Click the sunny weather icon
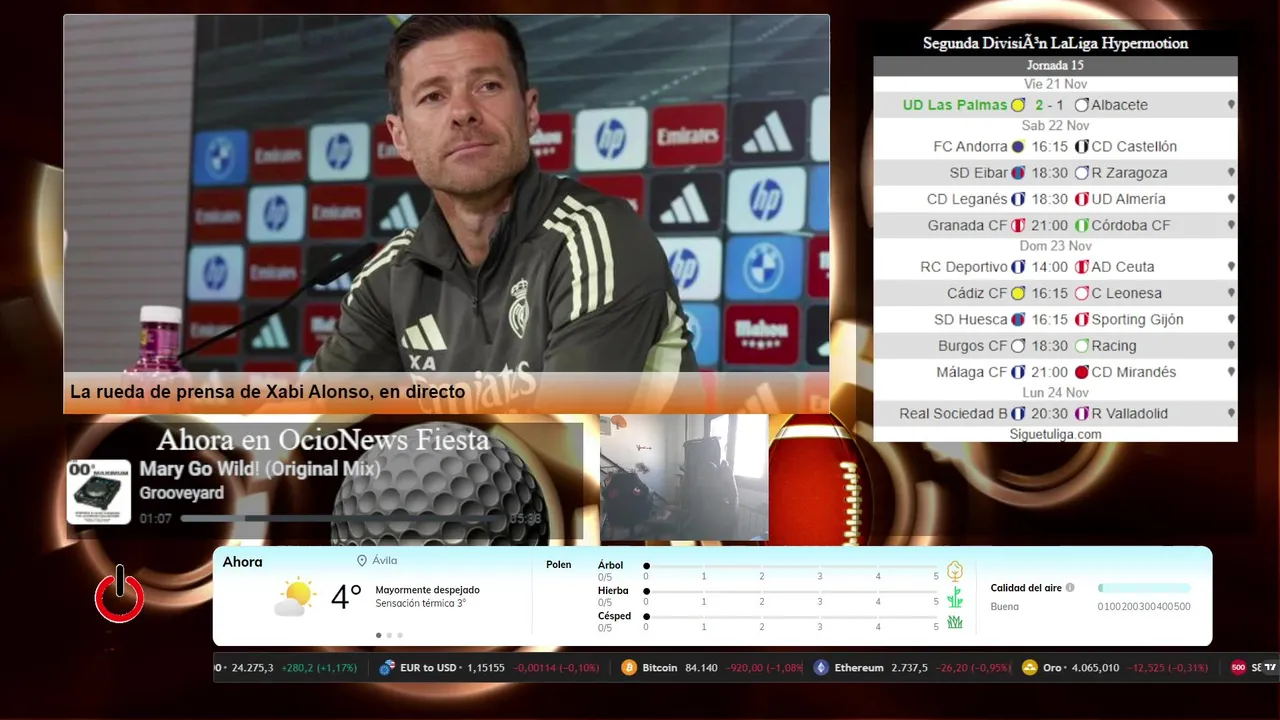The width and height of the screenshot is (1280, 720). coord(294,598)
